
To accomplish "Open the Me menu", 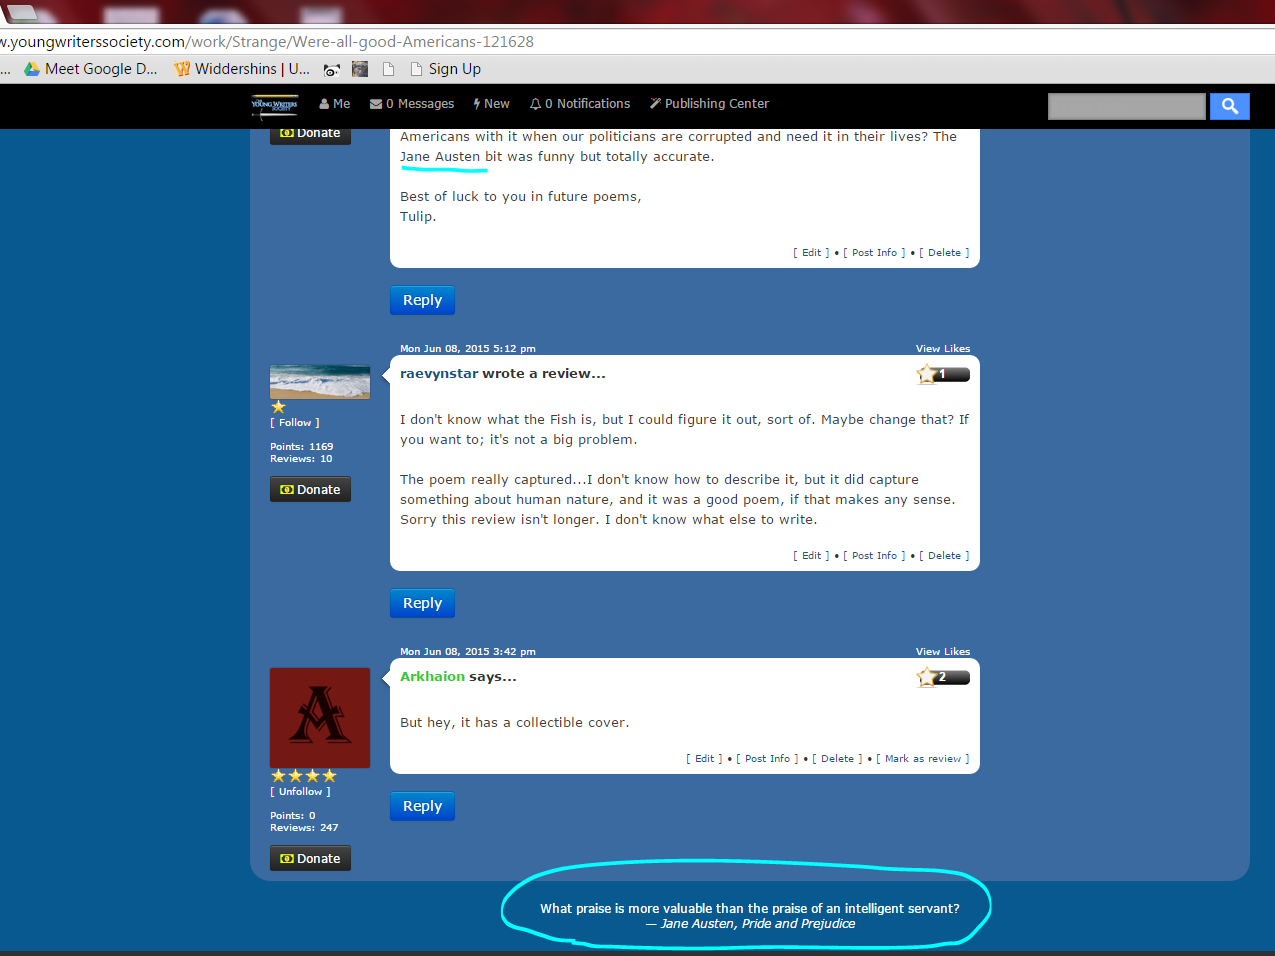I will [x=334, y=104].
